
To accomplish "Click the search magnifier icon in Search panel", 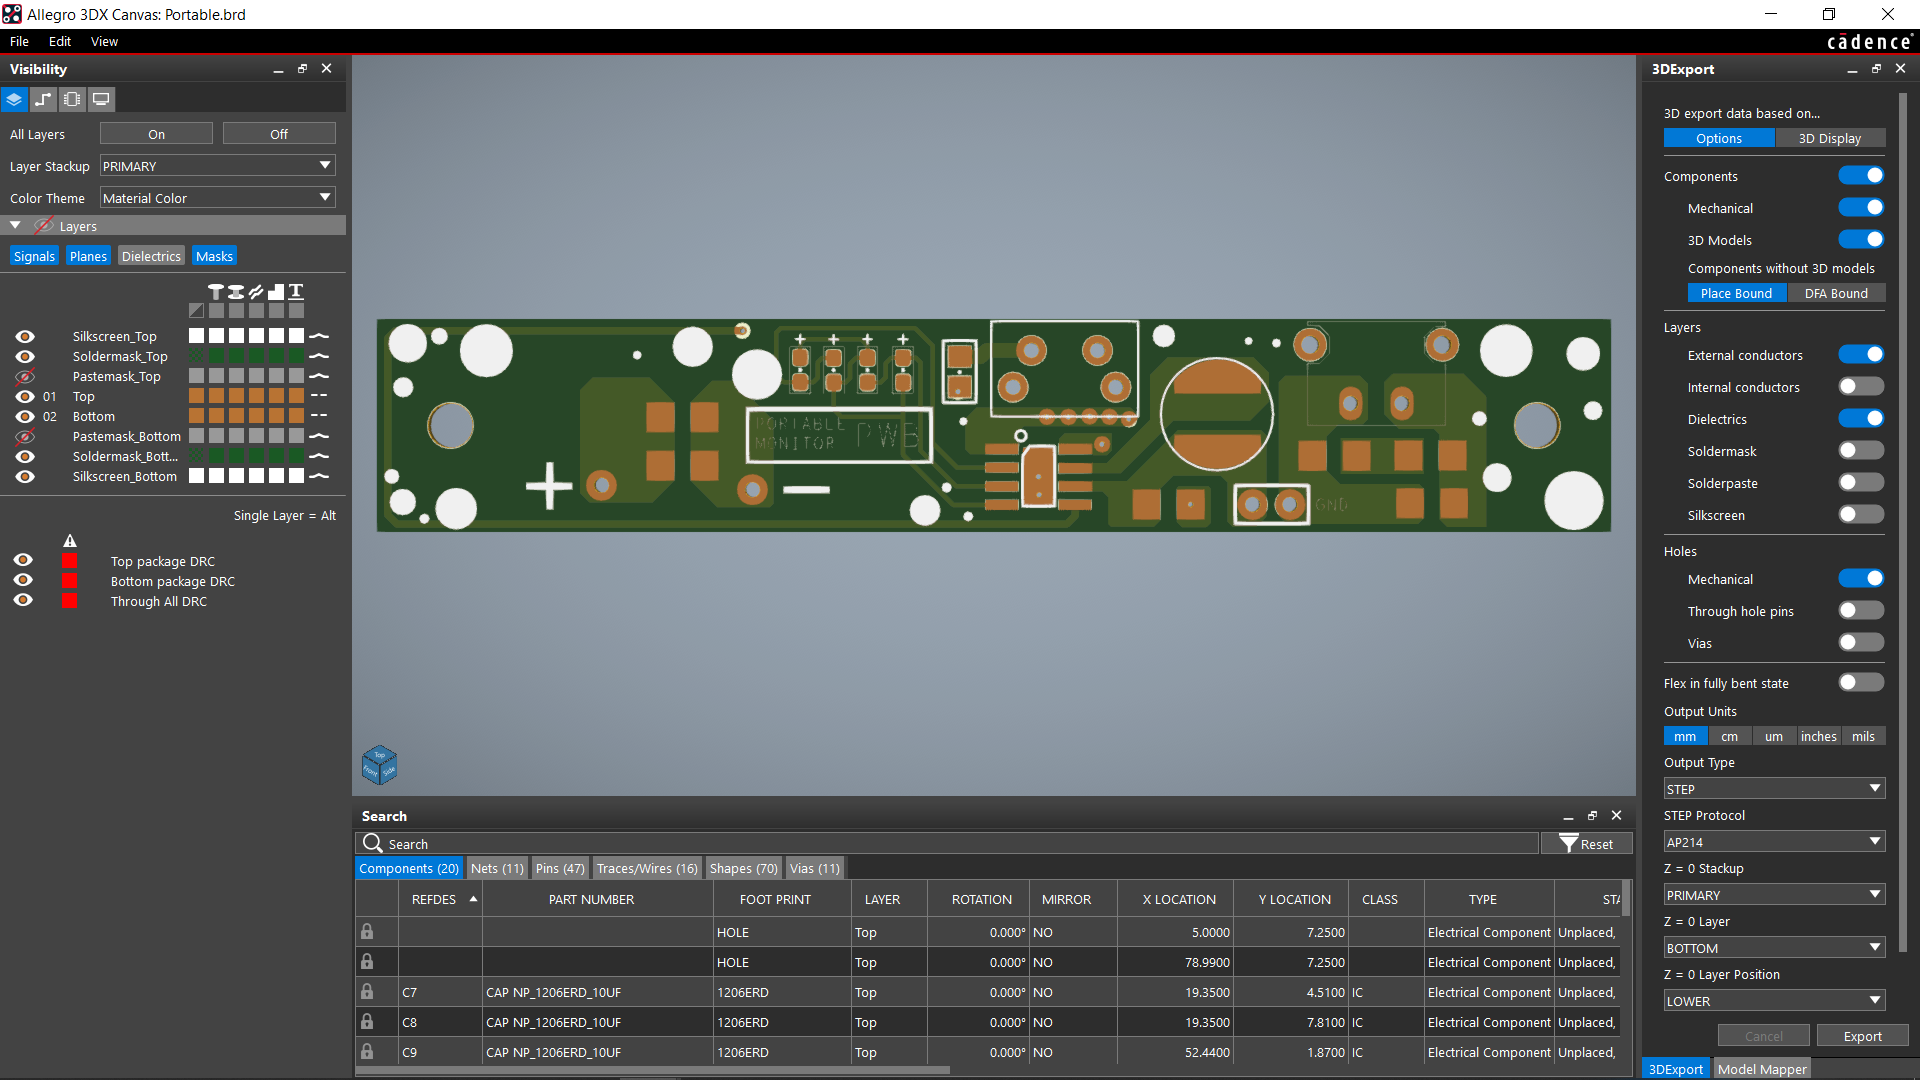I will click(371, 843).
